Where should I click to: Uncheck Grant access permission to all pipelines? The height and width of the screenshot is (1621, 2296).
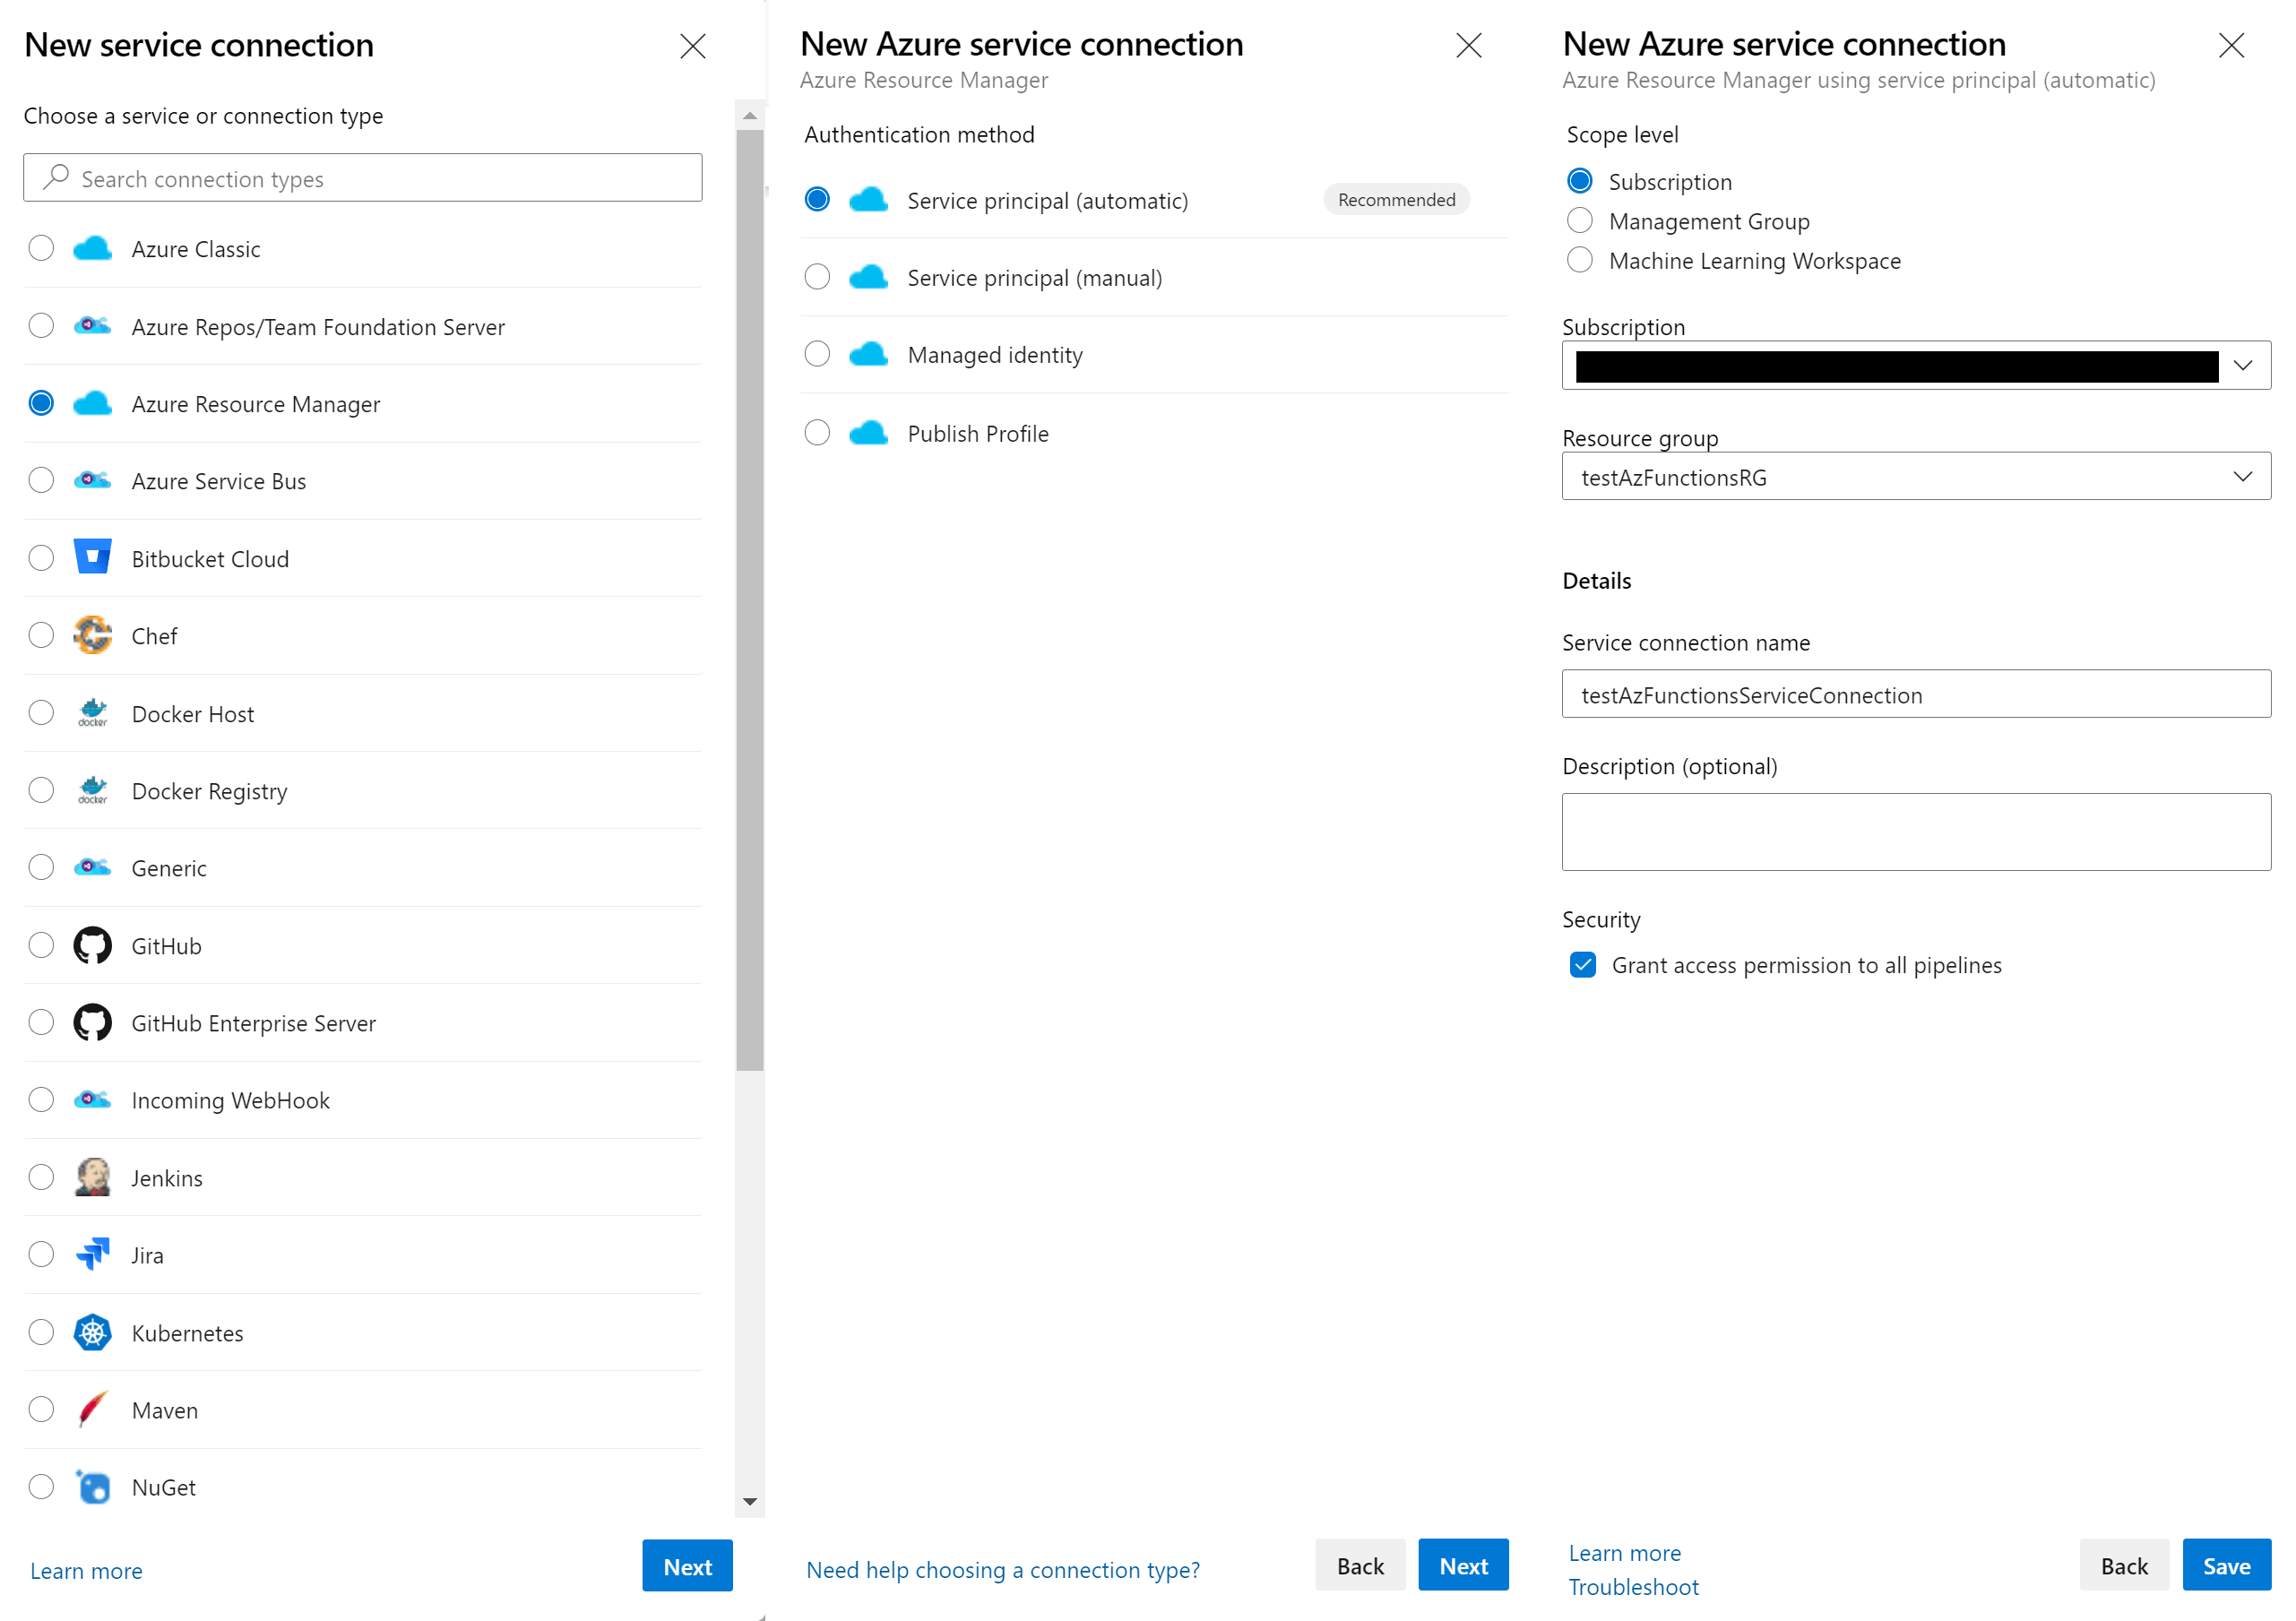point(1583,964)
